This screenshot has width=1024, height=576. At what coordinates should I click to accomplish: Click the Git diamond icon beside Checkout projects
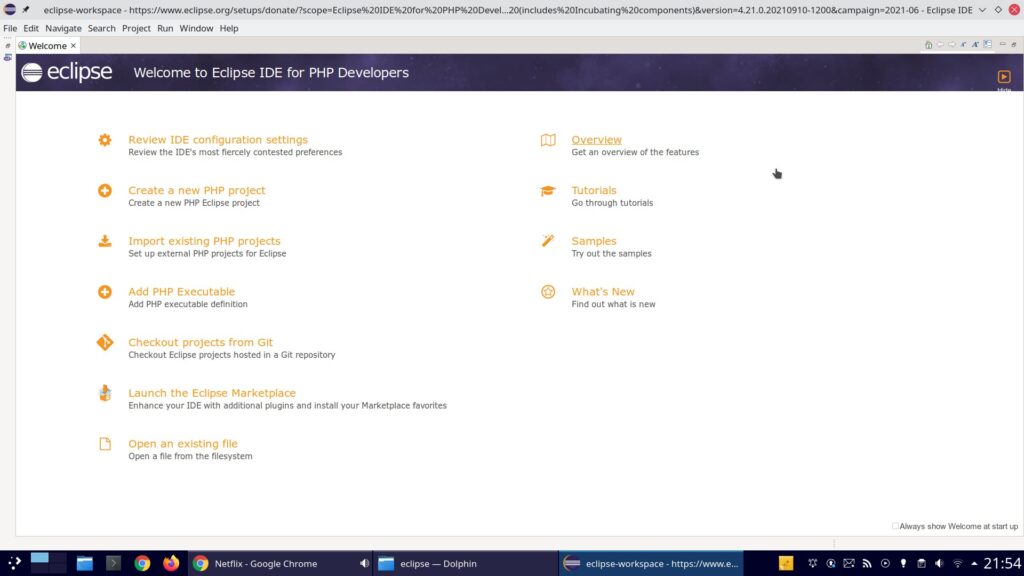(104, 342)
